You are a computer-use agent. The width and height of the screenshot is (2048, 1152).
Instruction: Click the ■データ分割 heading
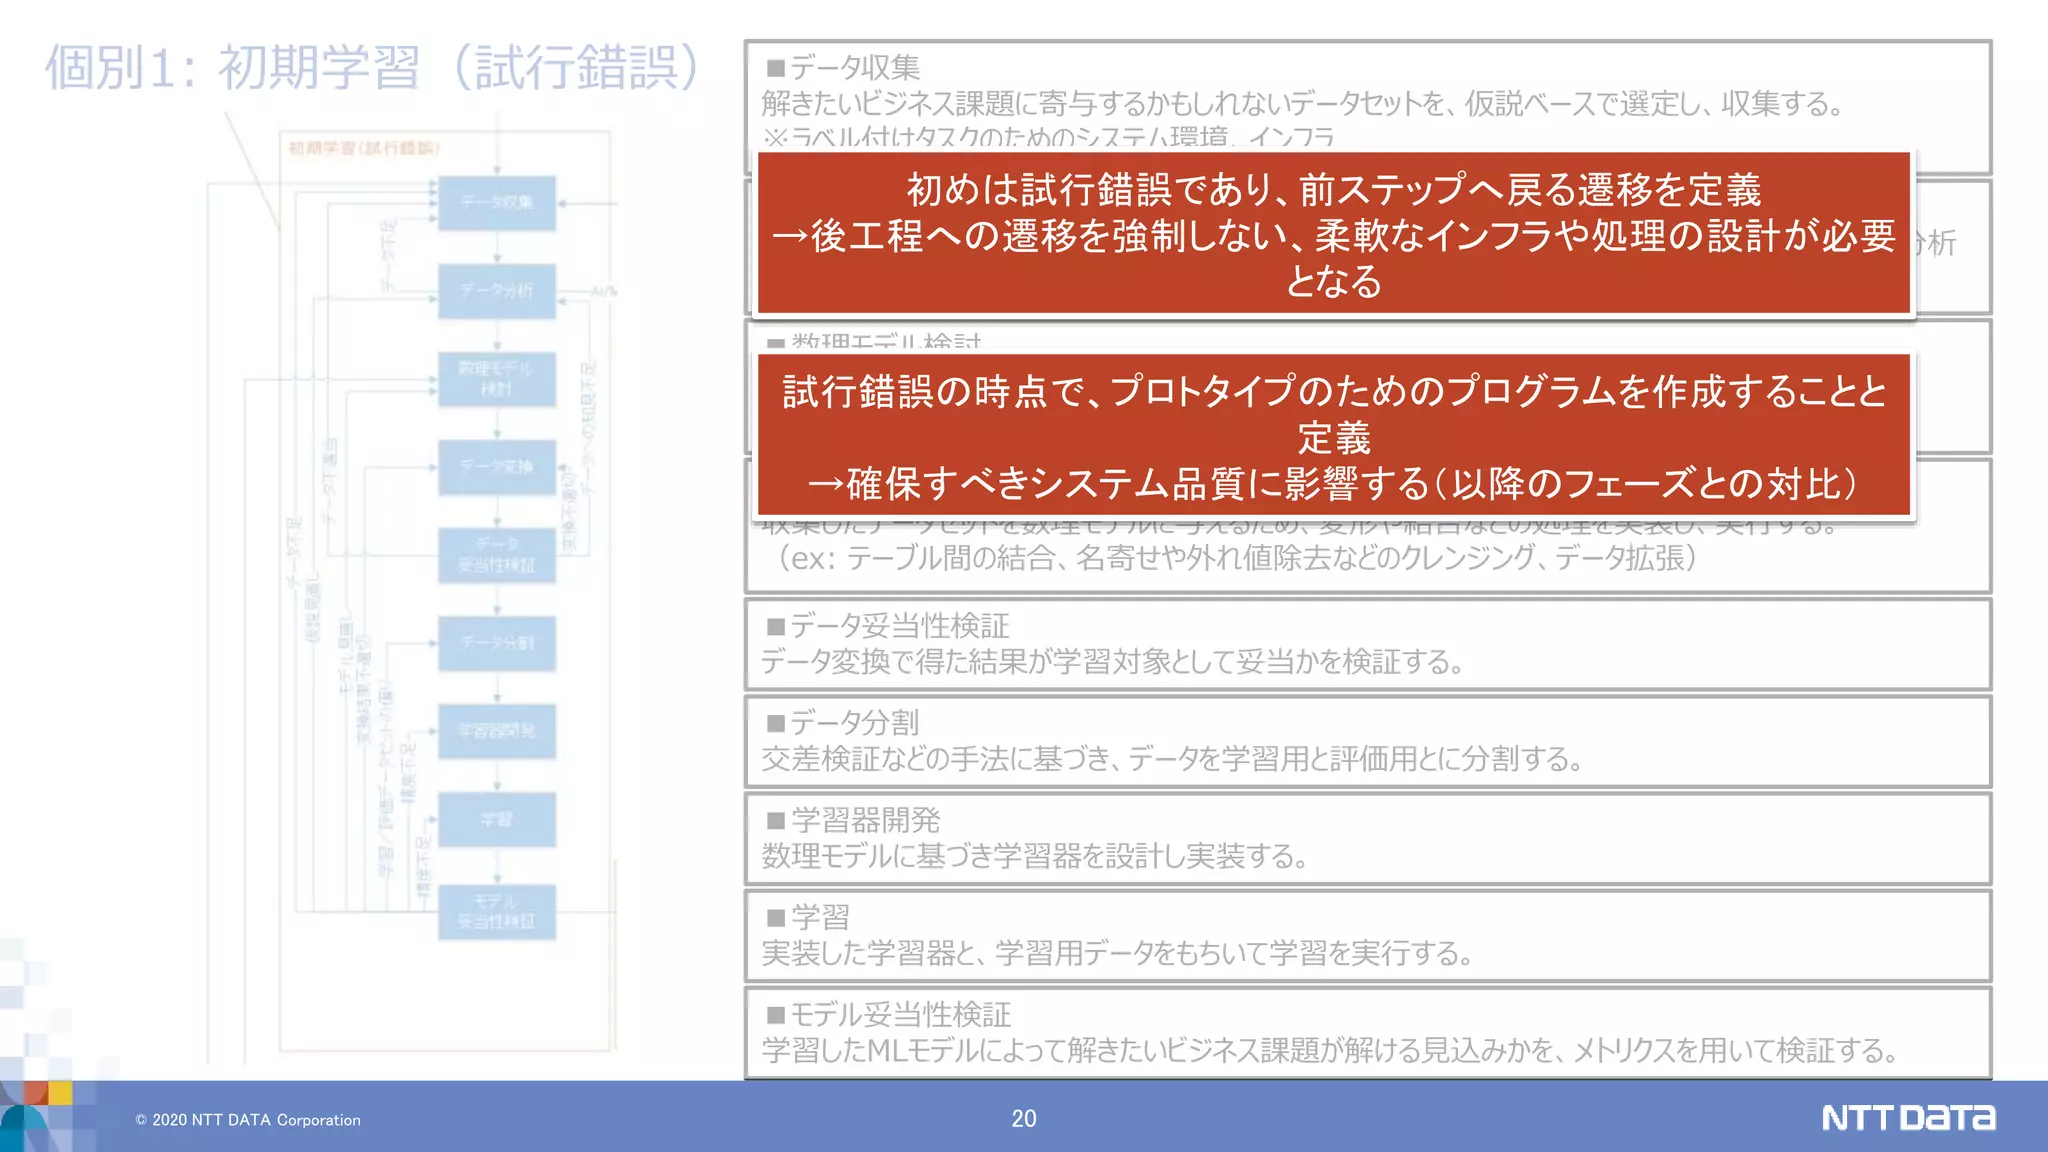click(x=843, y=723)
